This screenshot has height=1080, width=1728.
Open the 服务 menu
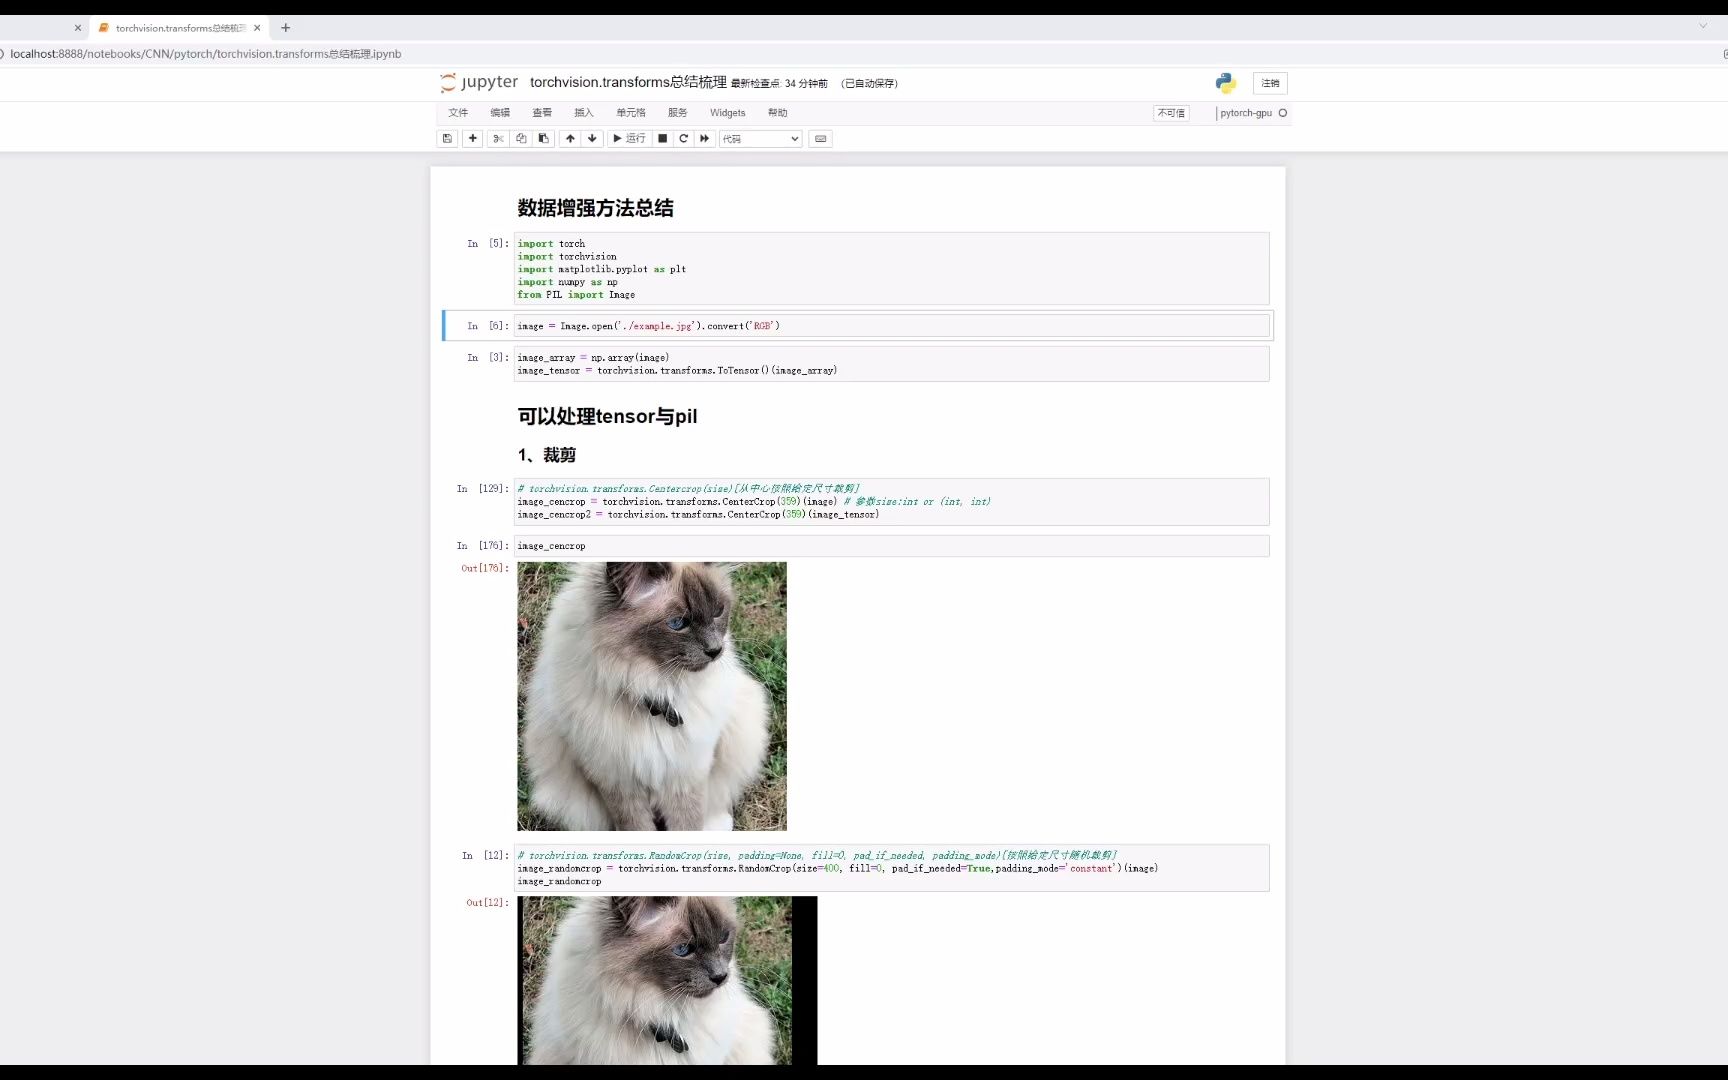click(678, 113)
